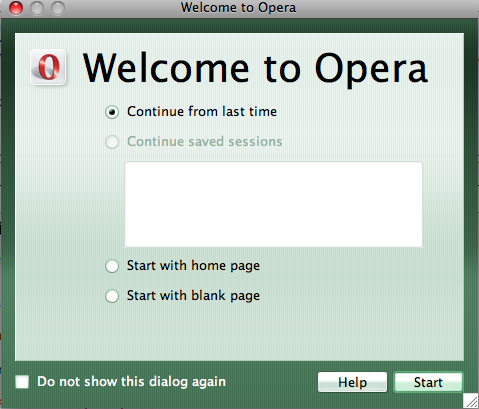Image resolution: width=479 pixels, height=409 pixels.
Task: Check Do not show this dialog again
Action: tap(22, 382)
